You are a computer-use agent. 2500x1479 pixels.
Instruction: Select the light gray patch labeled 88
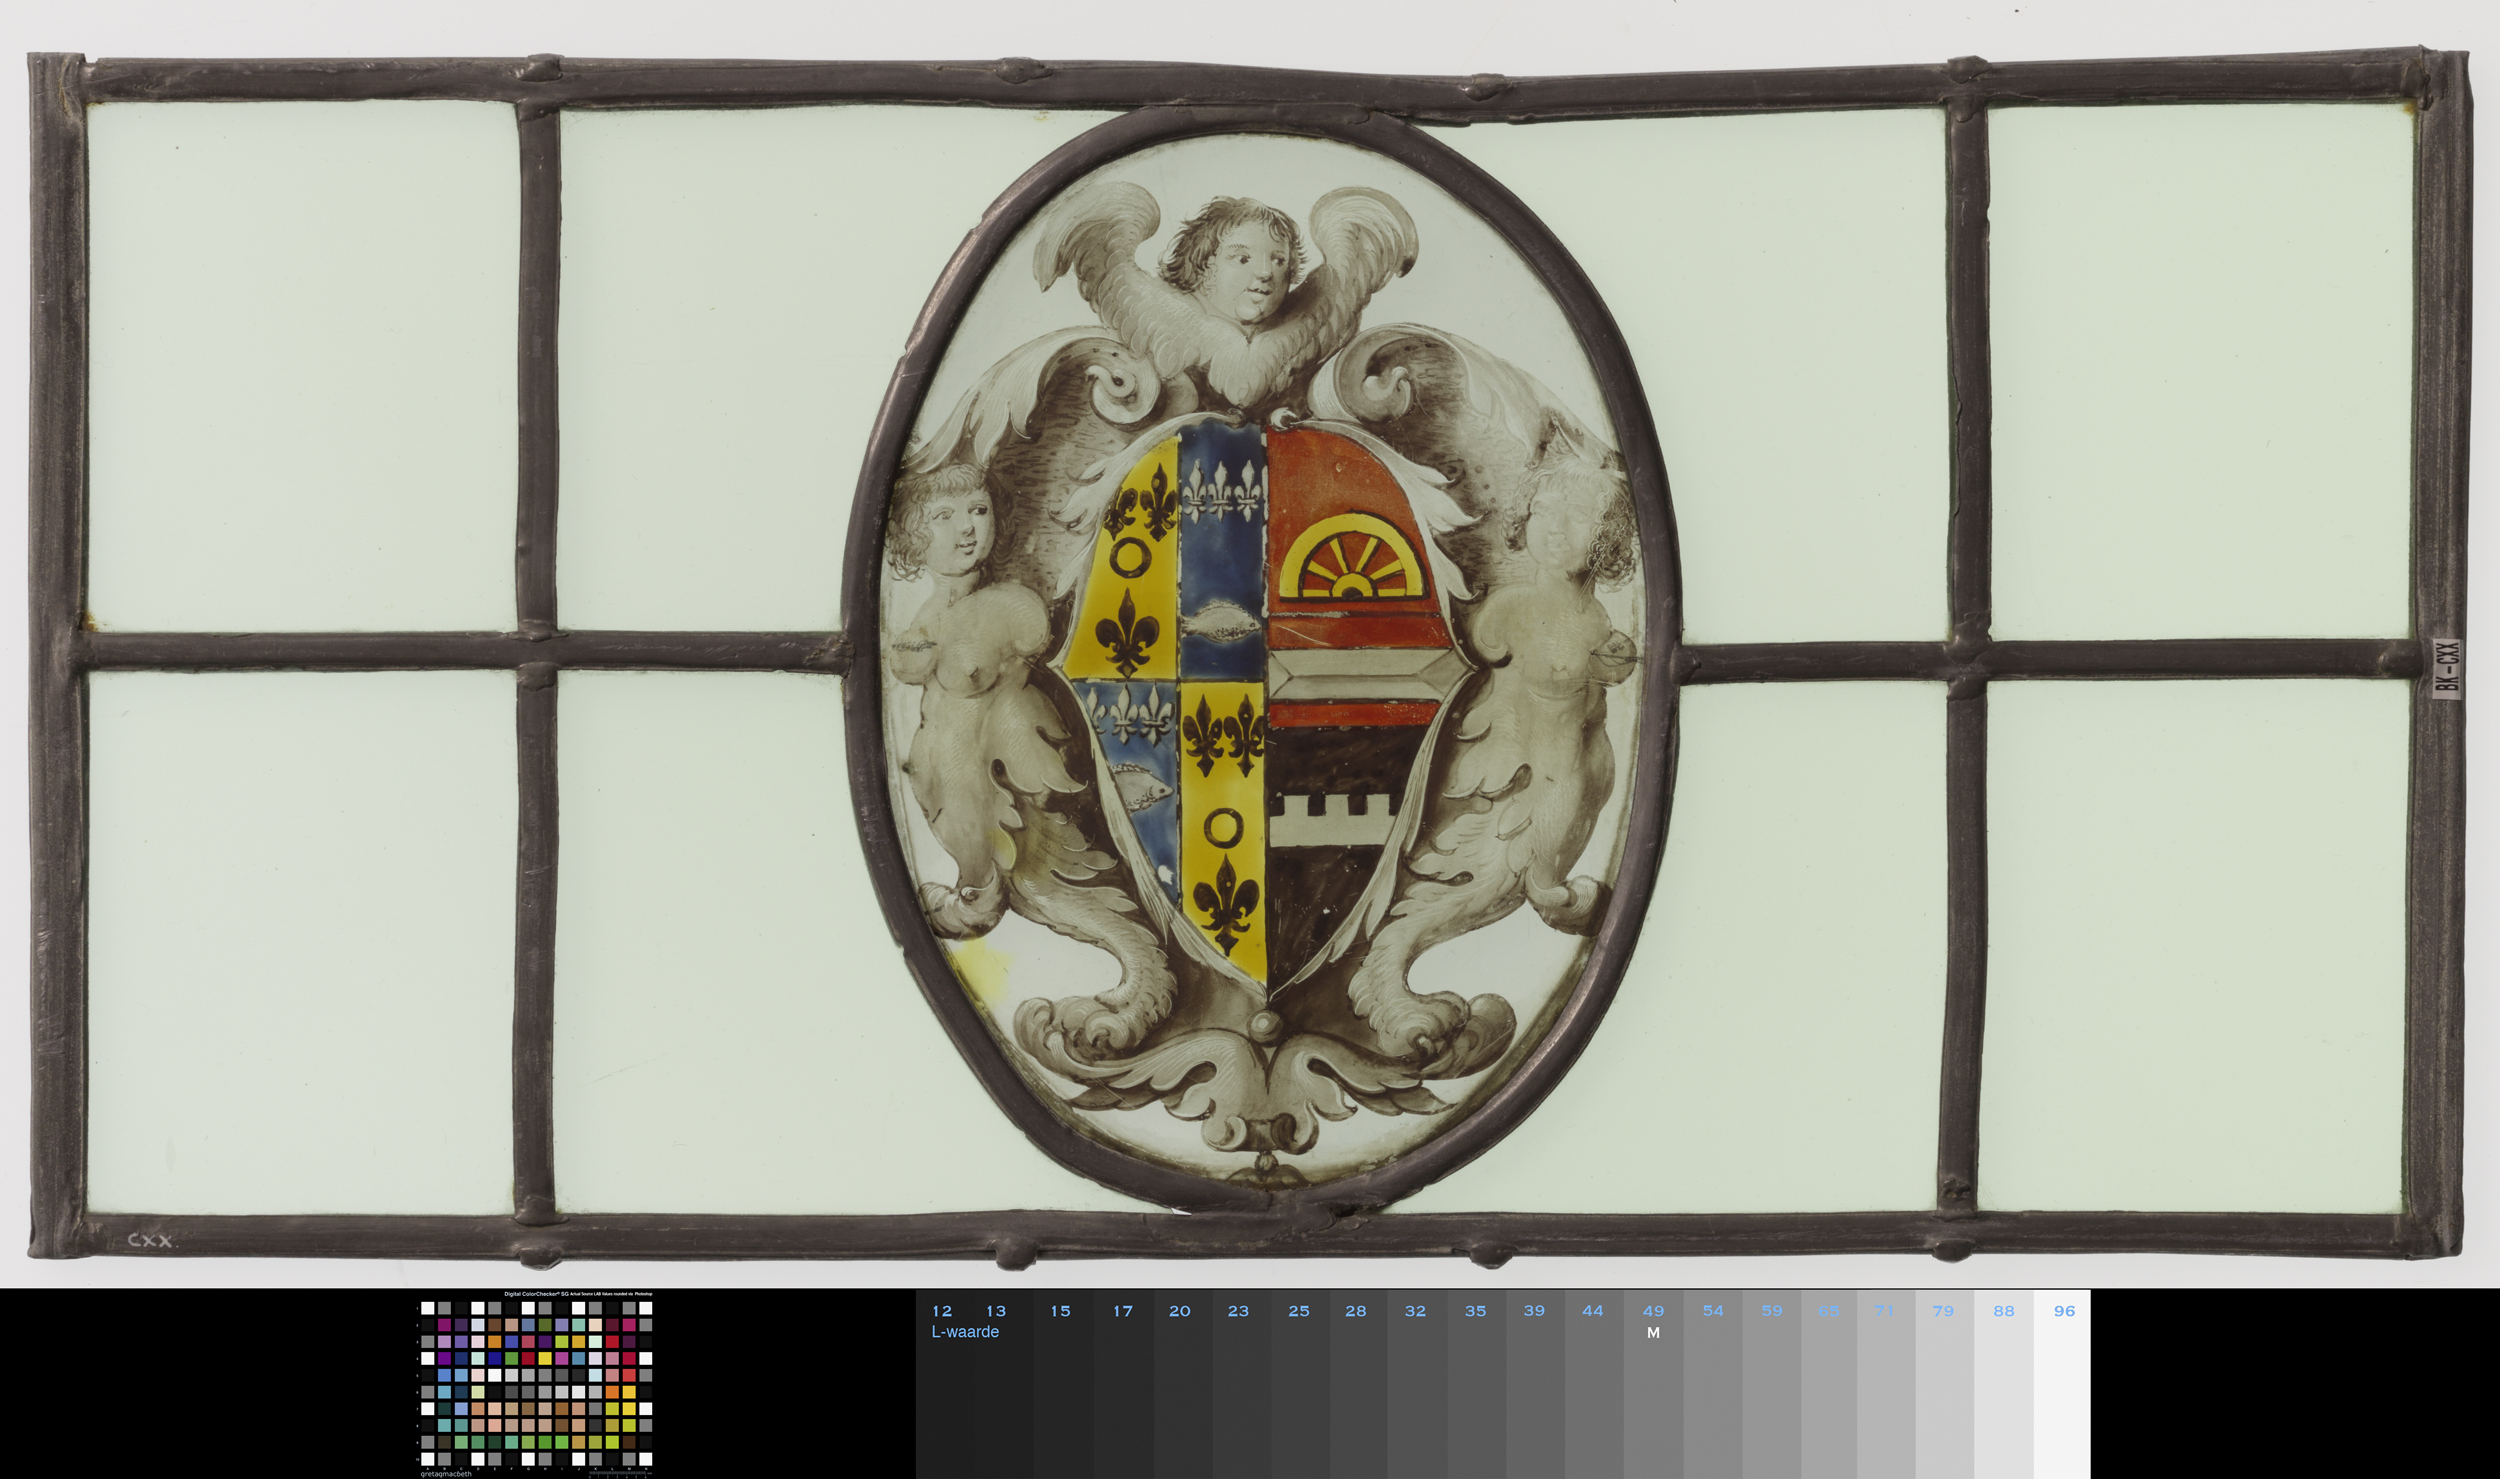2004,1384
